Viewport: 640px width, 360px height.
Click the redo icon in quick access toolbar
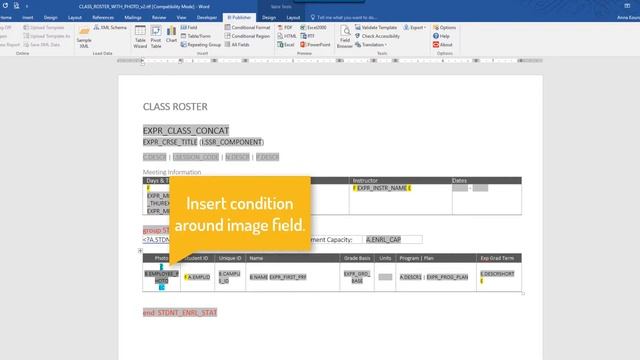pyautogui.click(x=5, y=6)
